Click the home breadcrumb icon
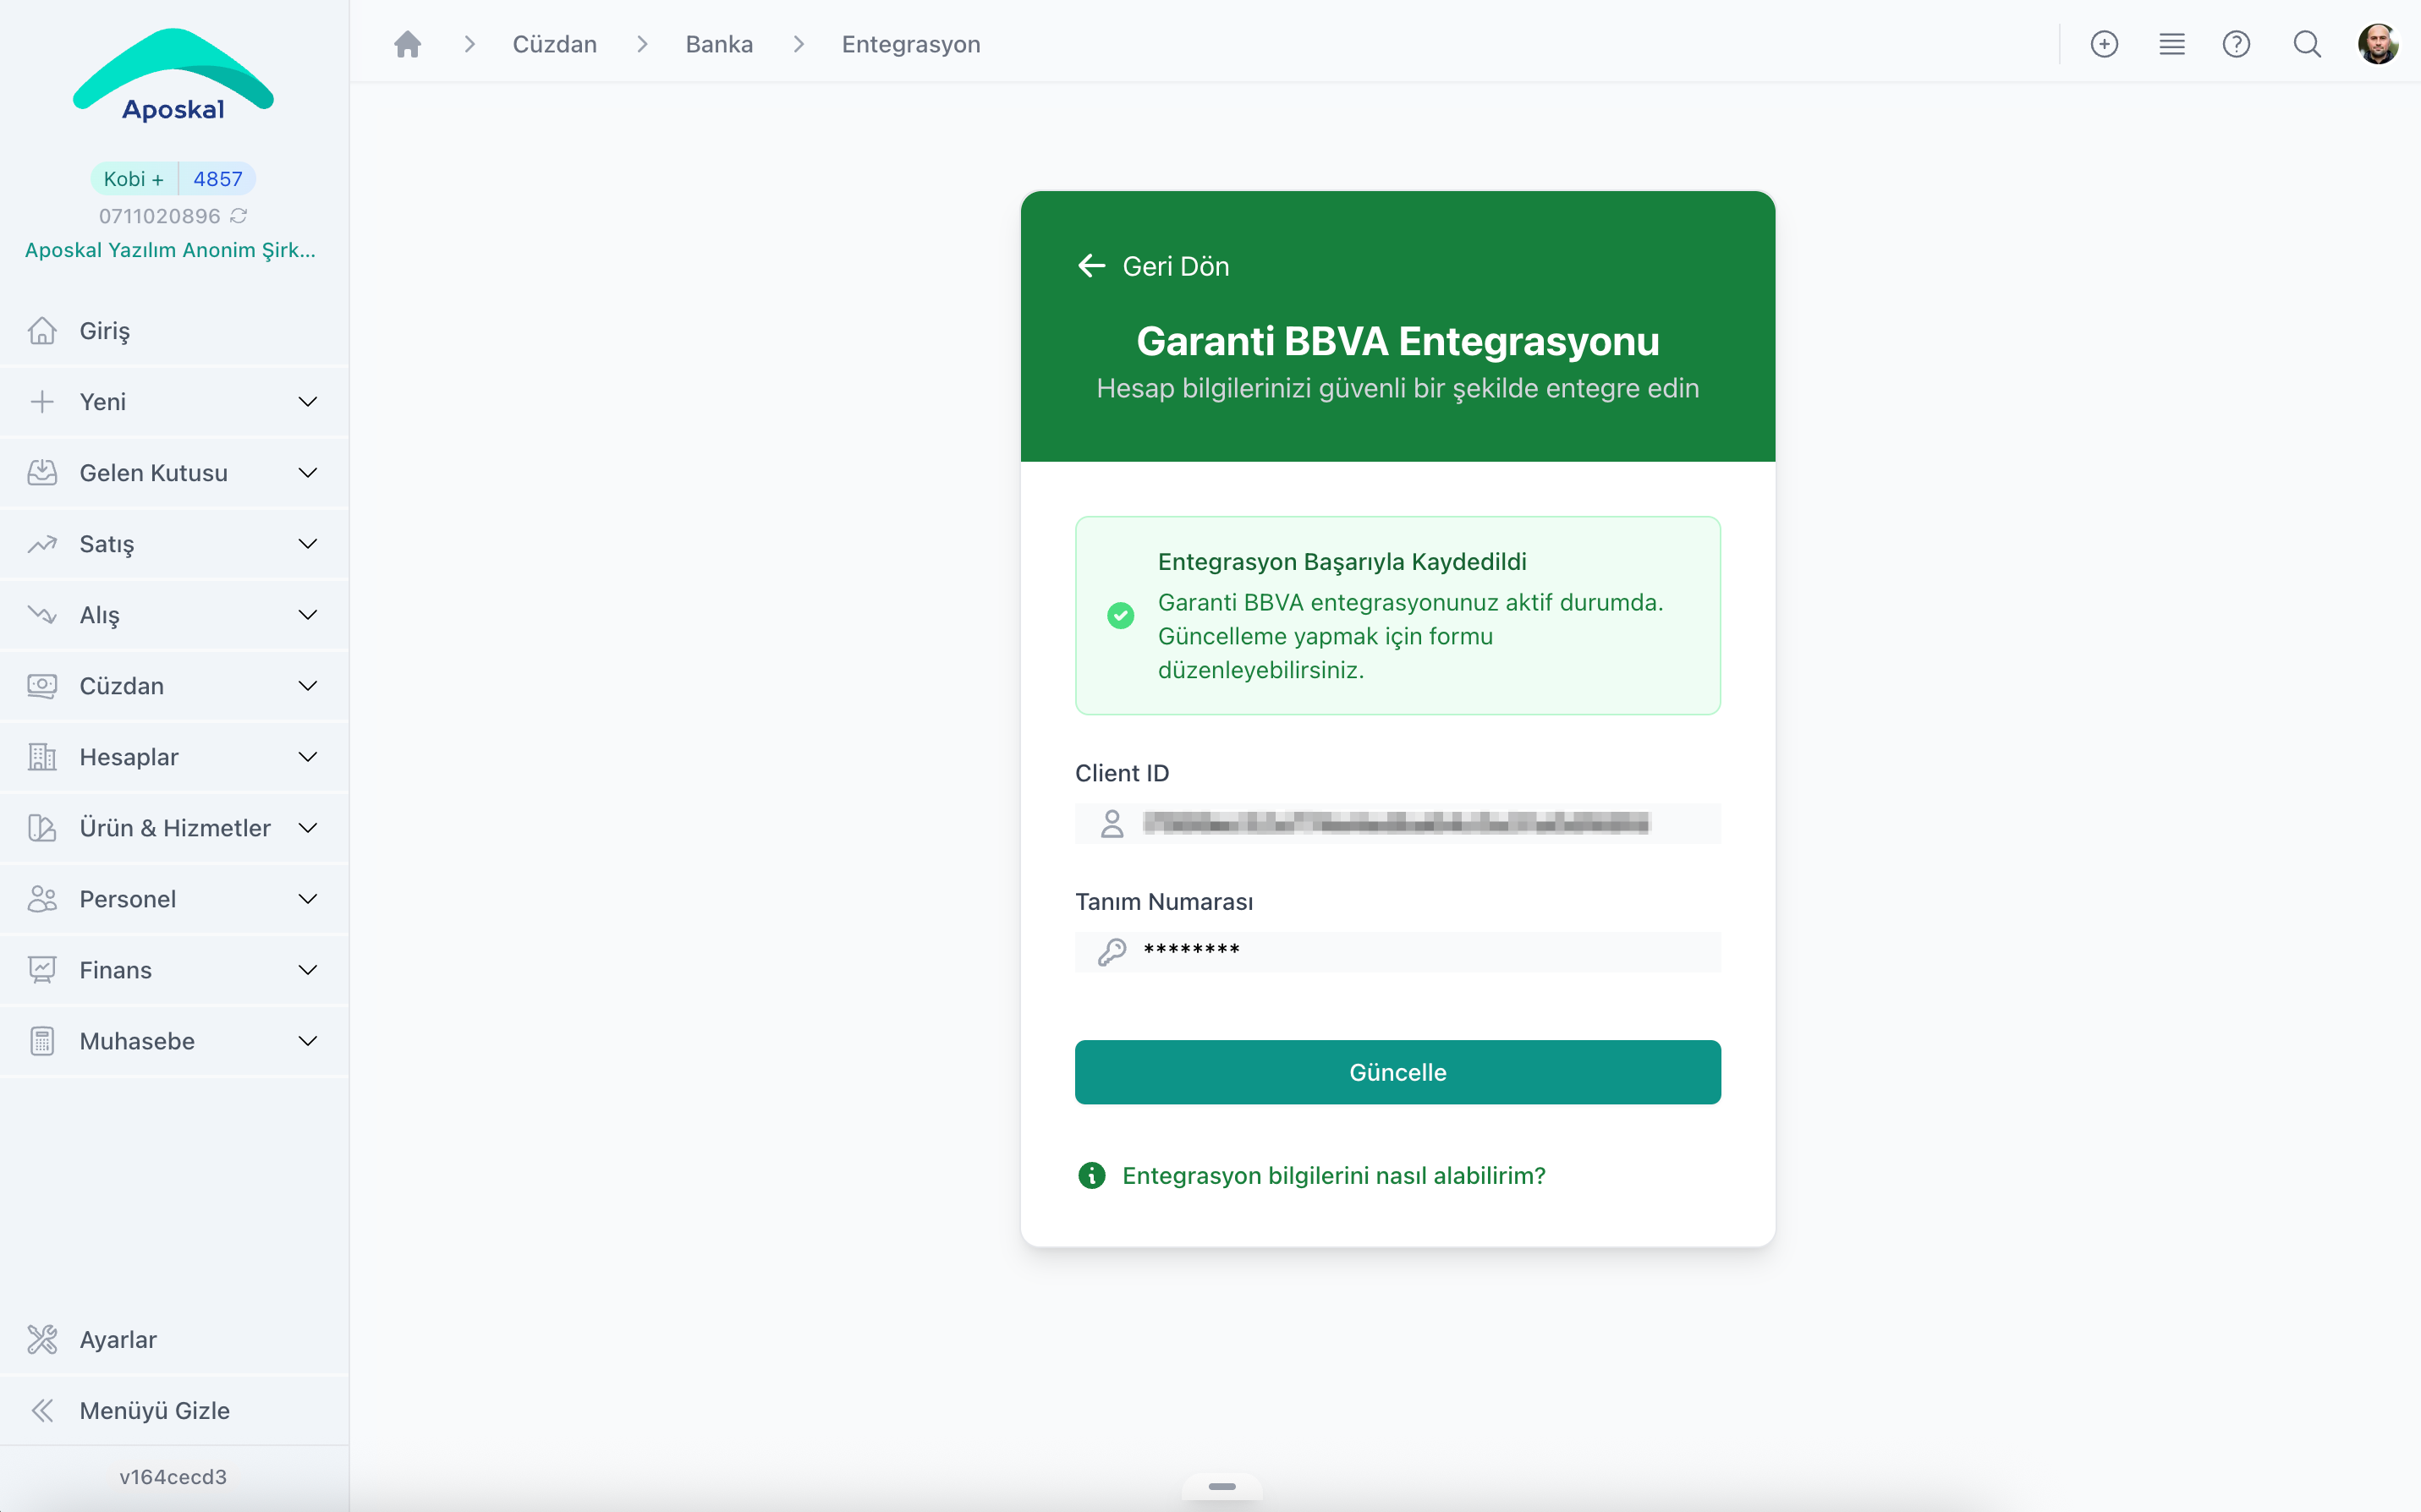The height and width of the screenshot is (1512, 2421). pos(407,44)
